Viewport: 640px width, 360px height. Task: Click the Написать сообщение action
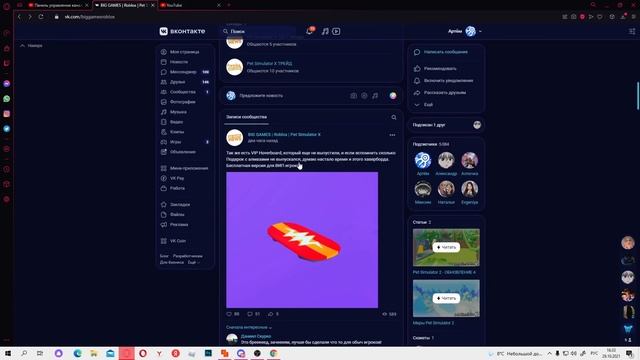pyautogui.click(x=445, y=52)
